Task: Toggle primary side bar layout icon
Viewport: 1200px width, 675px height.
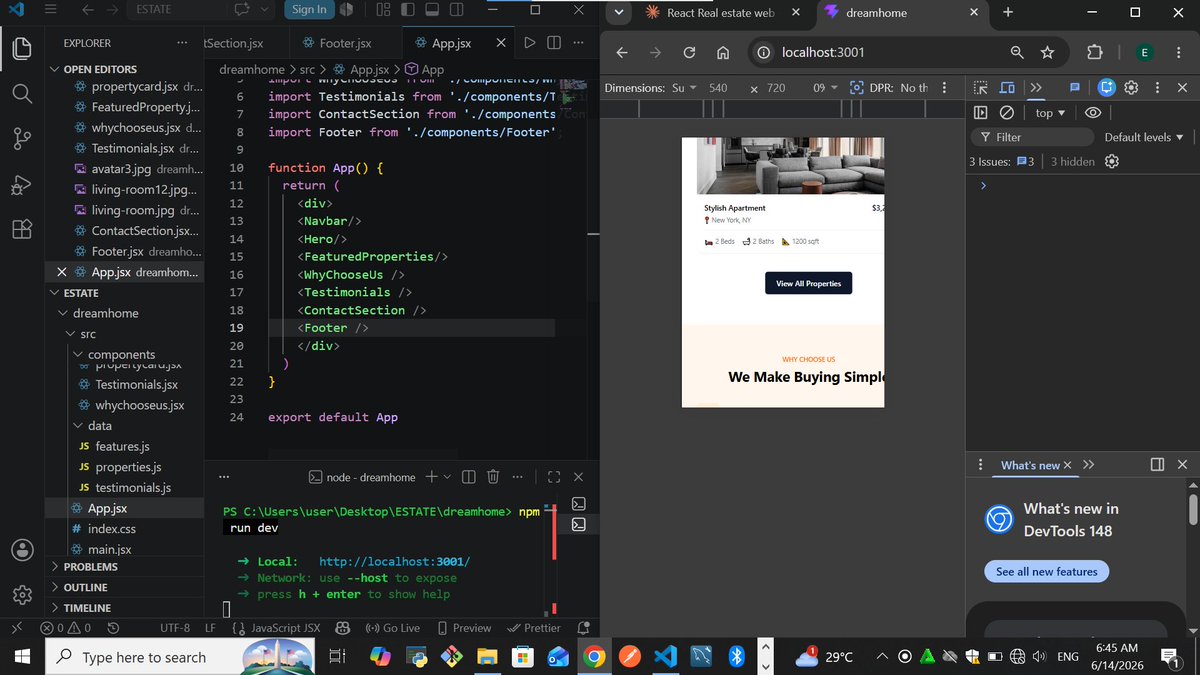Action: point(407,9)
